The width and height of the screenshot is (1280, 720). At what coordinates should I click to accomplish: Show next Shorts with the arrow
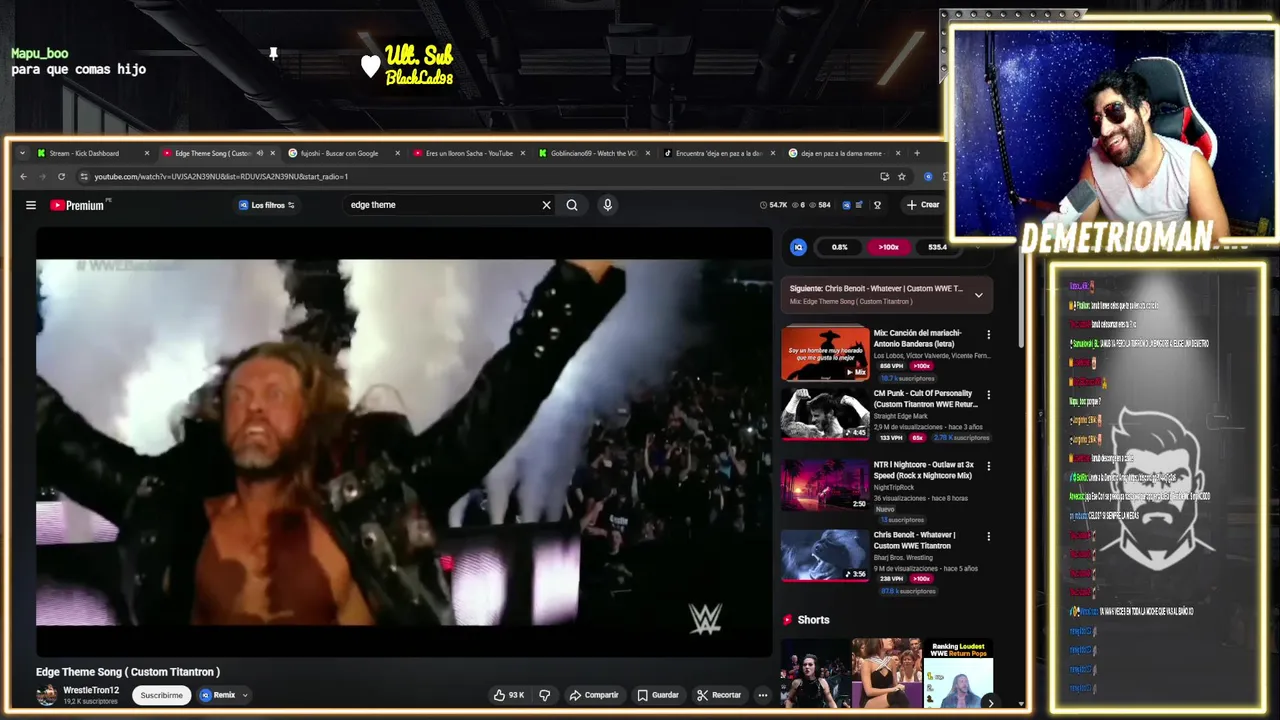[x=989, y=702]
